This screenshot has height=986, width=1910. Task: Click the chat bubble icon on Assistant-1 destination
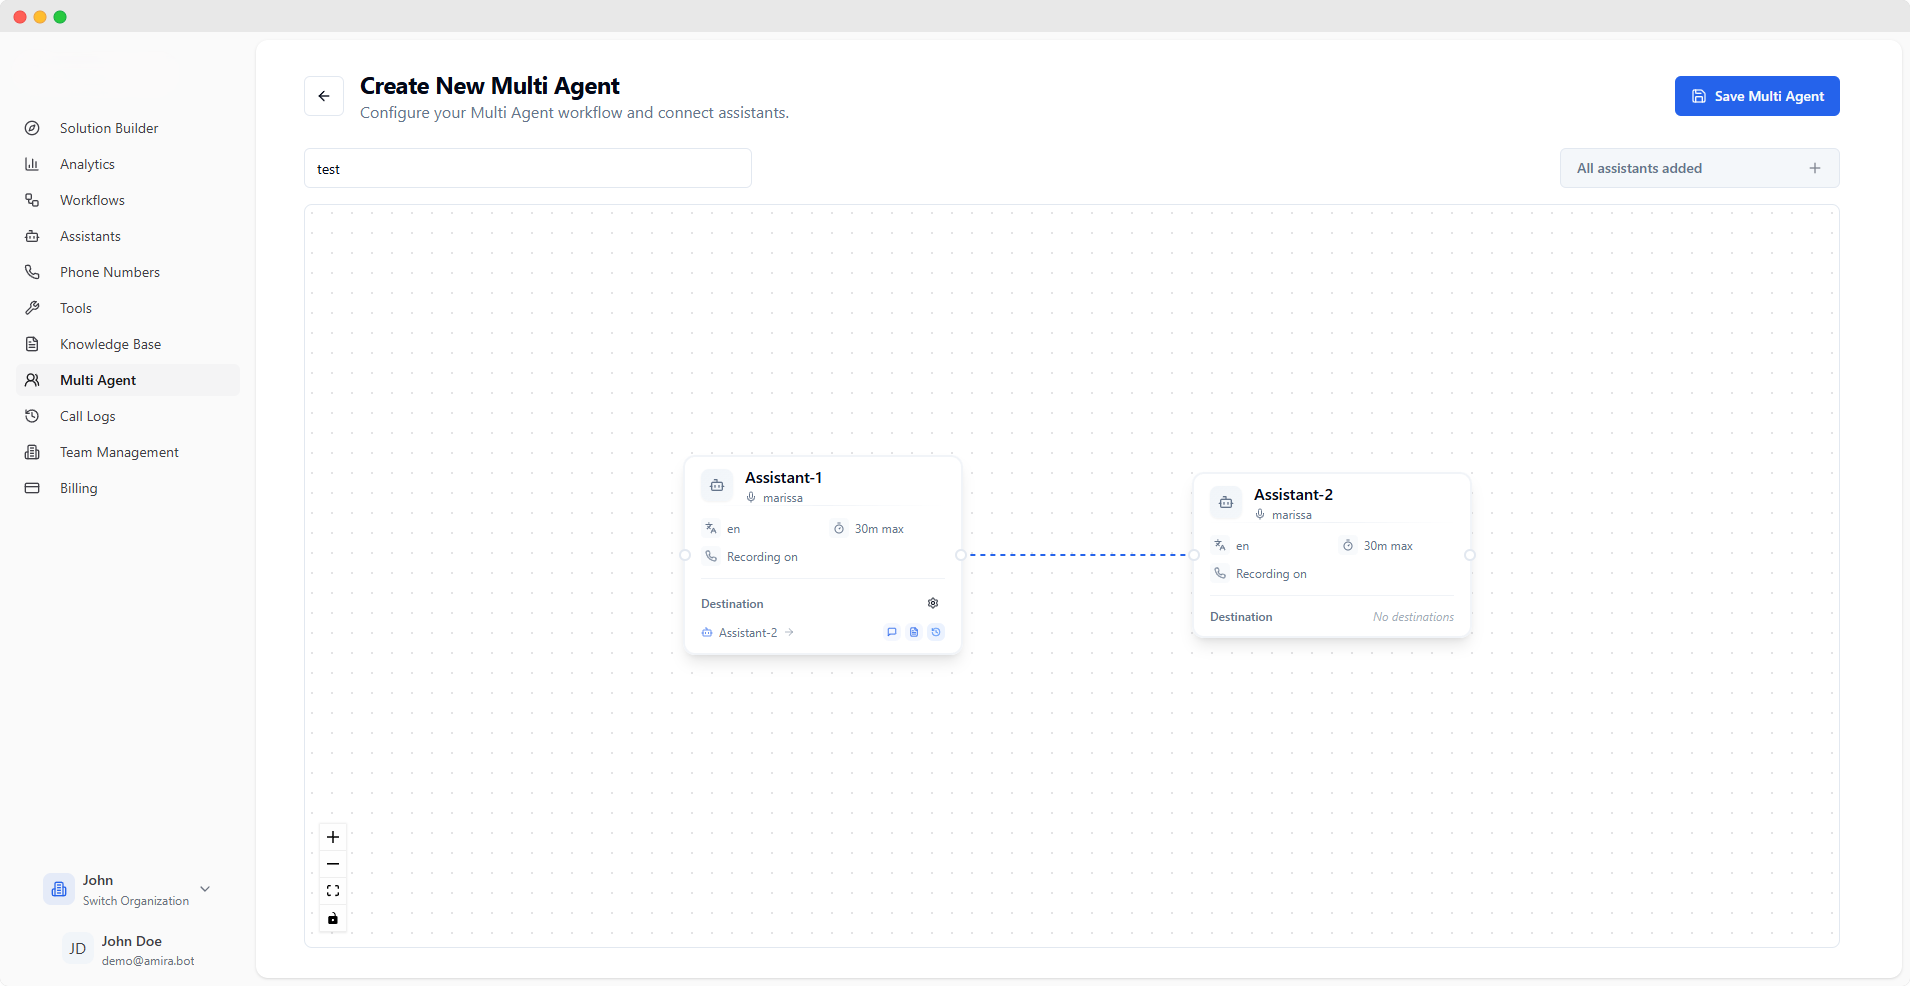point(891,632)
